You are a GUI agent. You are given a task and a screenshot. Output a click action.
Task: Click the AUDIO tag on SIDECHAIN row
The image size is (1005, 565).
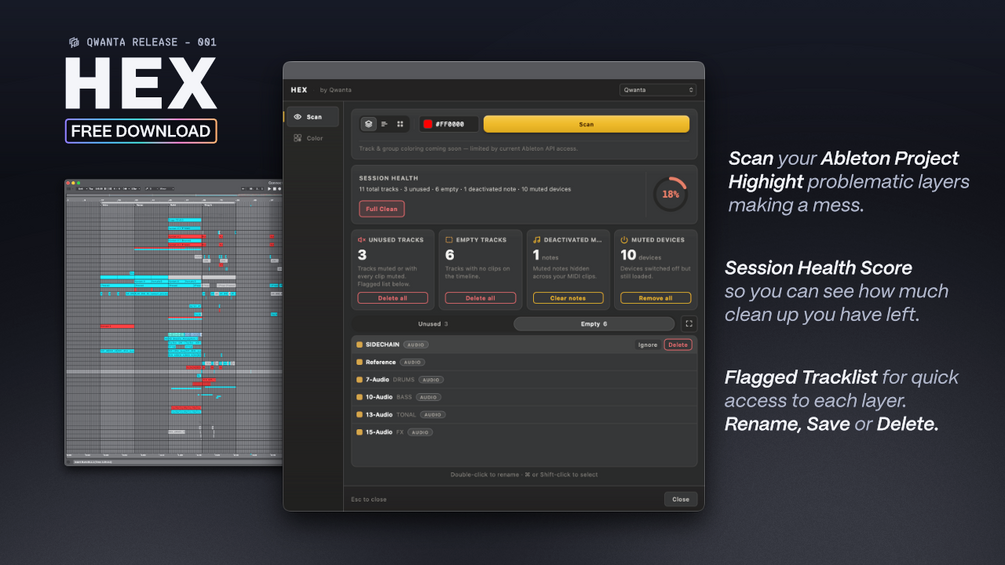pos(416,345)
